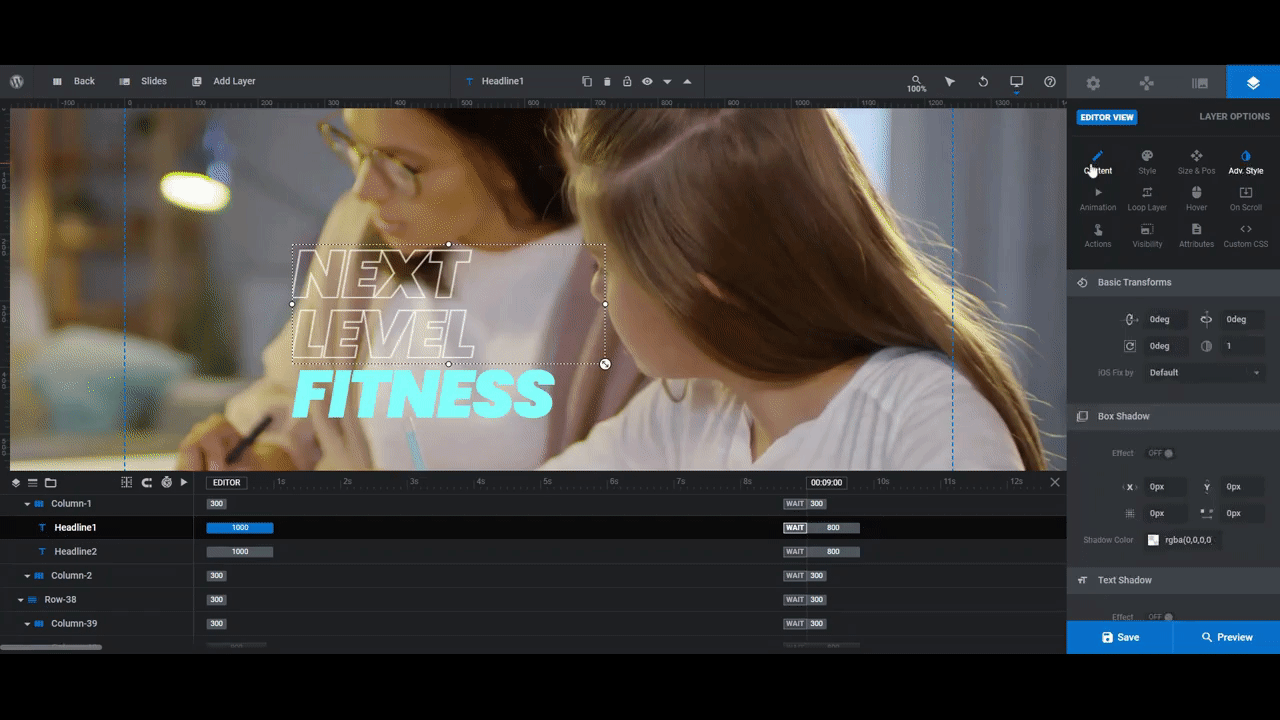Viewport: 1280px width, 720px height.
Task: Edit the Box Shadow Y offset field
Action: point(1243,487)
